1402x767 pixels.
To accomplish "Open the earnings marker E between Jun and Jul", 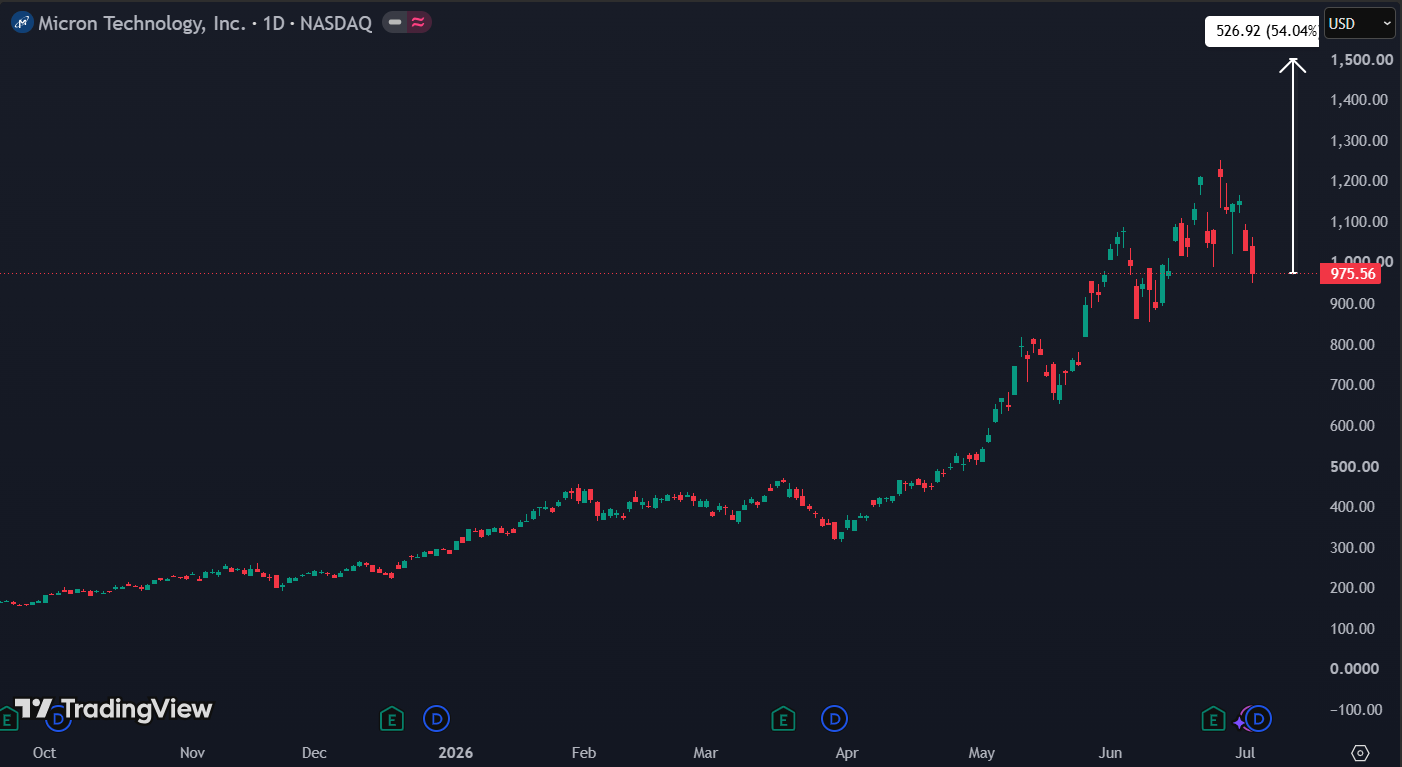I will [x=1213, y=718].
